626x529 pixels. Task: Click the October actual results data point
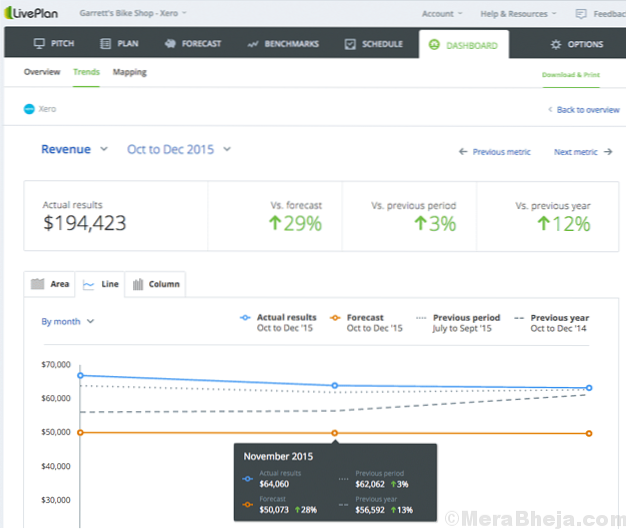(x=80, y=376)
